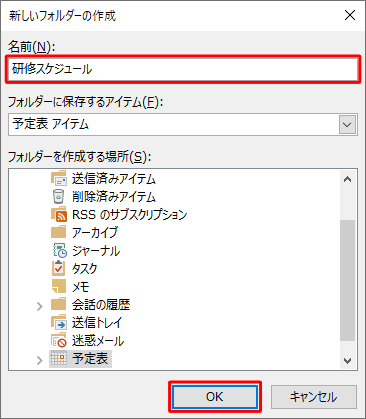Click the Archive (アーカイブ) folder icon
Image resolution: width=366 pixels, height=419 pixels.
point(59,232)
